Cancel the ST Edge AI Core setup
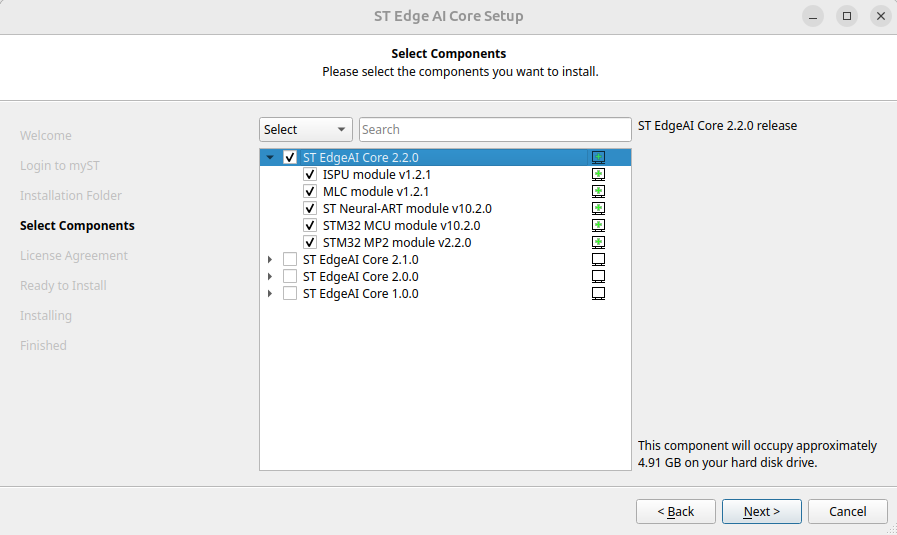The image size is (897, 535). coord(848,512)
